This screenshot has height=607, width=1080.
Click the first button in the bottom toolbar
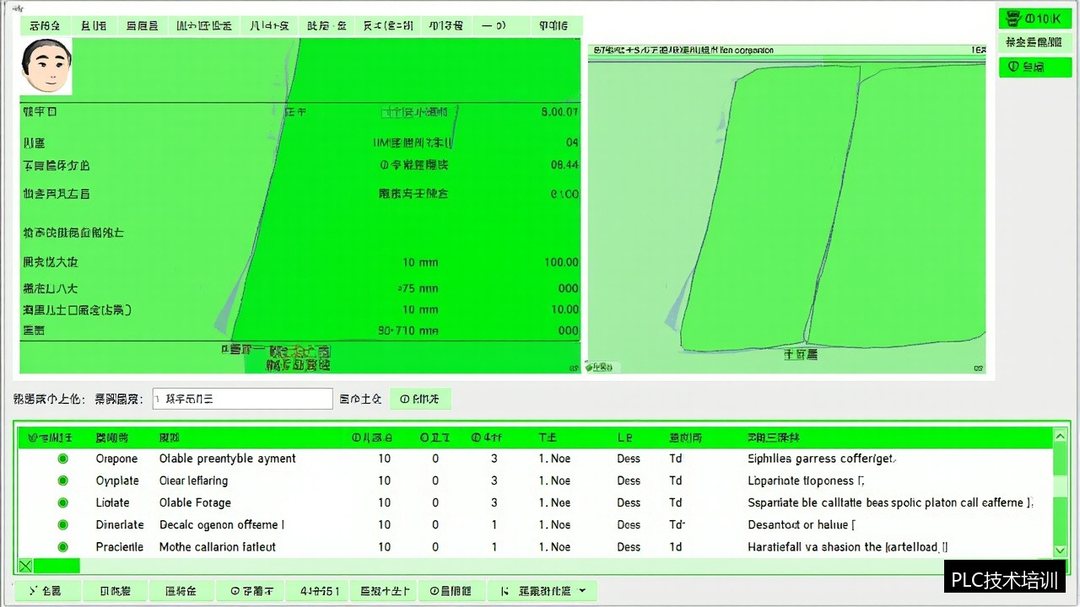pyautogui.click(x=48, y=591)
